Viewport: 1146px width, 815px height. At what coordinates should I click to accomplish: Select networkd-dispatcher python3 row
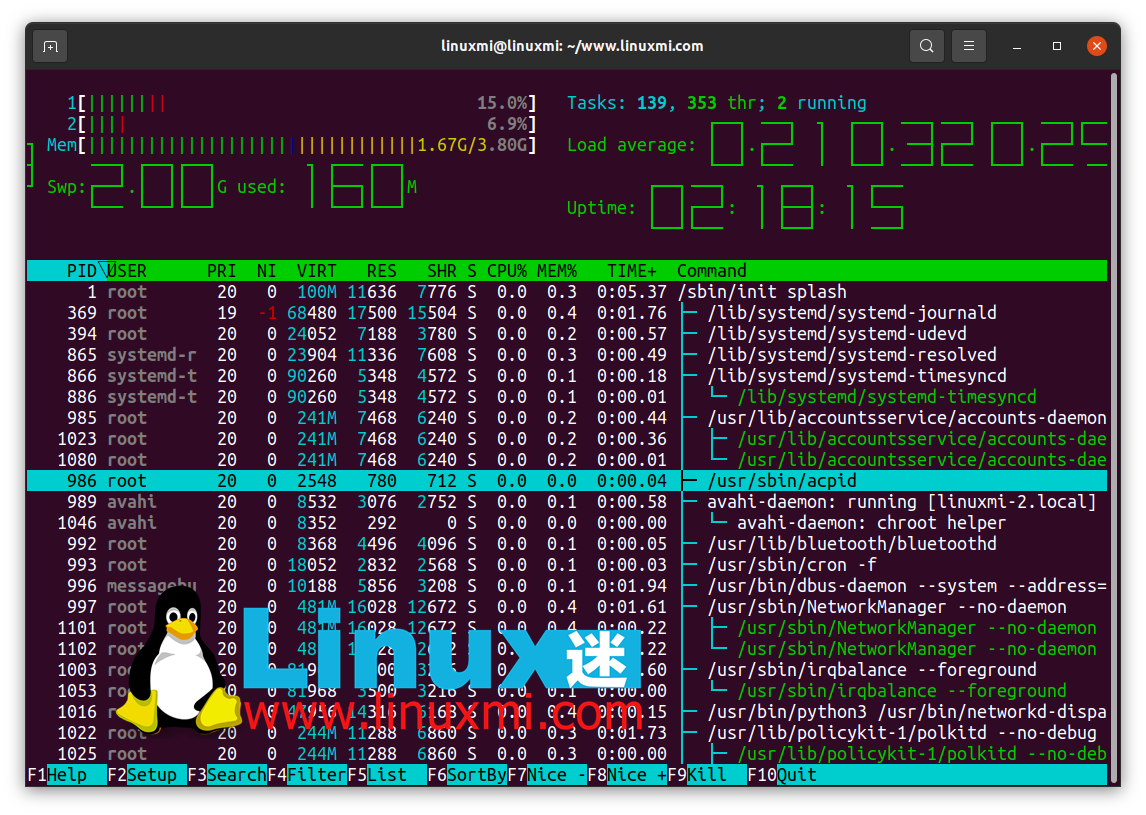coord(567,713)
